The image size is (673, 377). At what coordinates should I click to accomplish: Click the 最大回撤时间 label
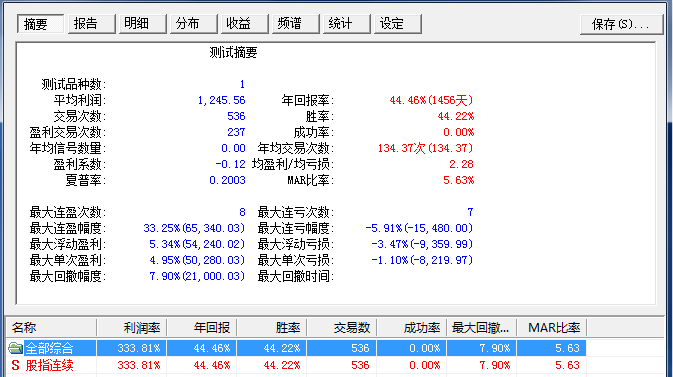click(296, 277)
